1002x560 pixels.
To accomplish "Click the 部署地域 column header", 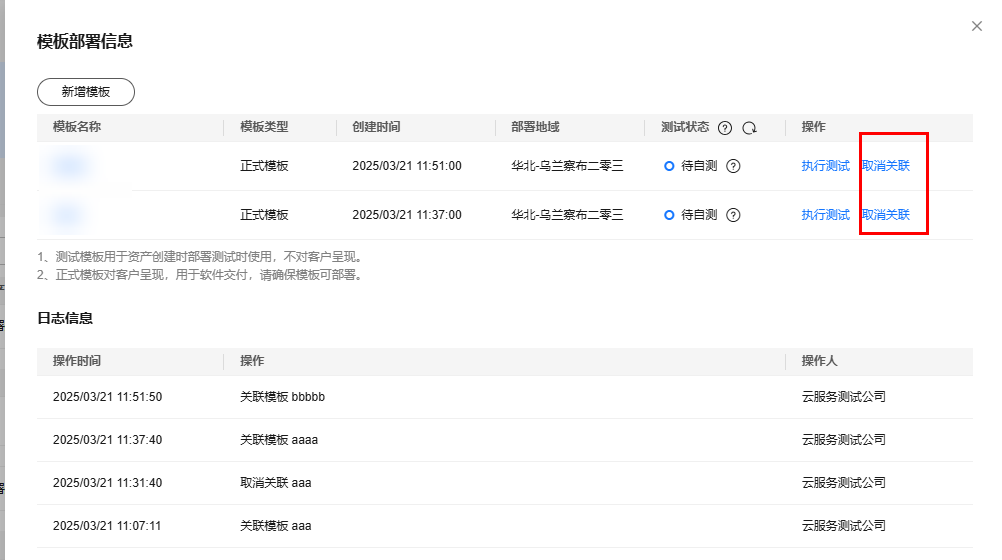I will [535, 127].
